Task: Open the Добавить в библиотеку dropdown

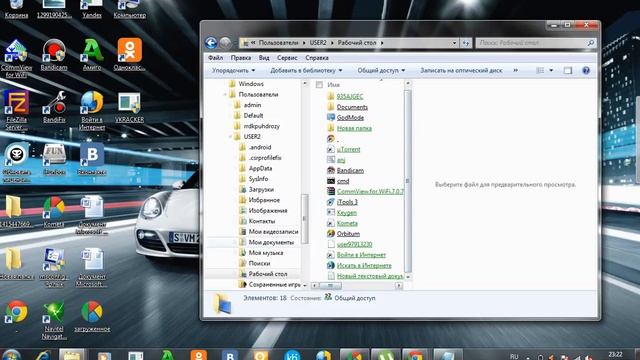Action: coord(306,71)
